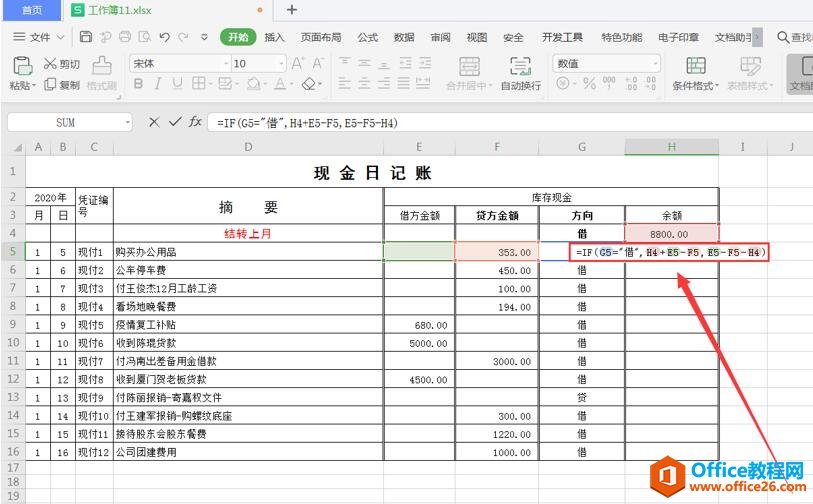
Task: Click the Paste clipboard icon
Action: click(21, 66)
